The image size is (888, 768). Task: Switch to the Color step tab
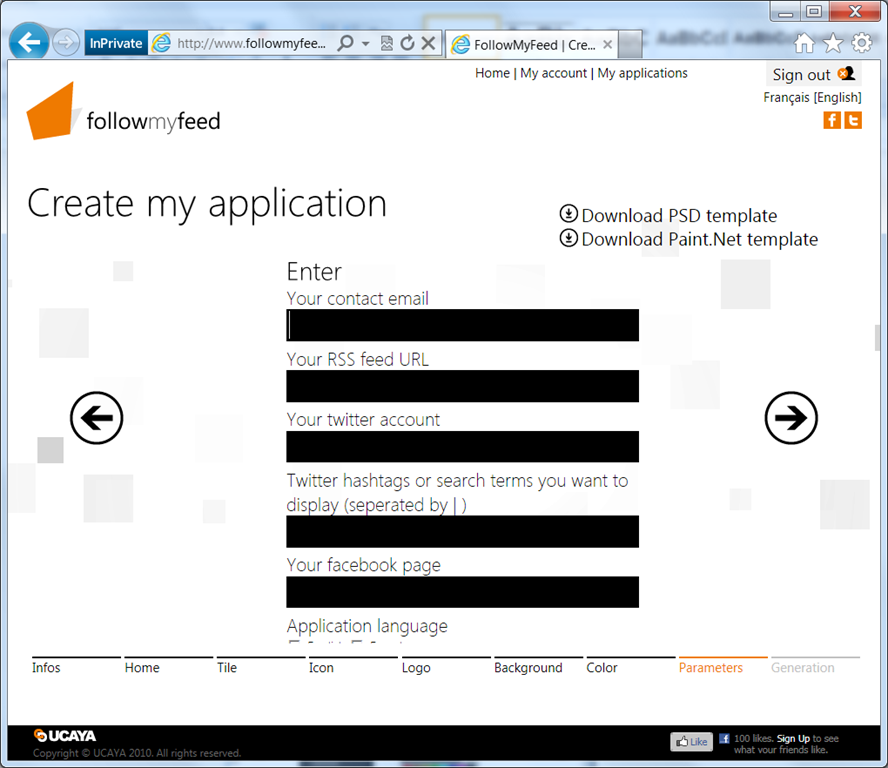(602, 667)
